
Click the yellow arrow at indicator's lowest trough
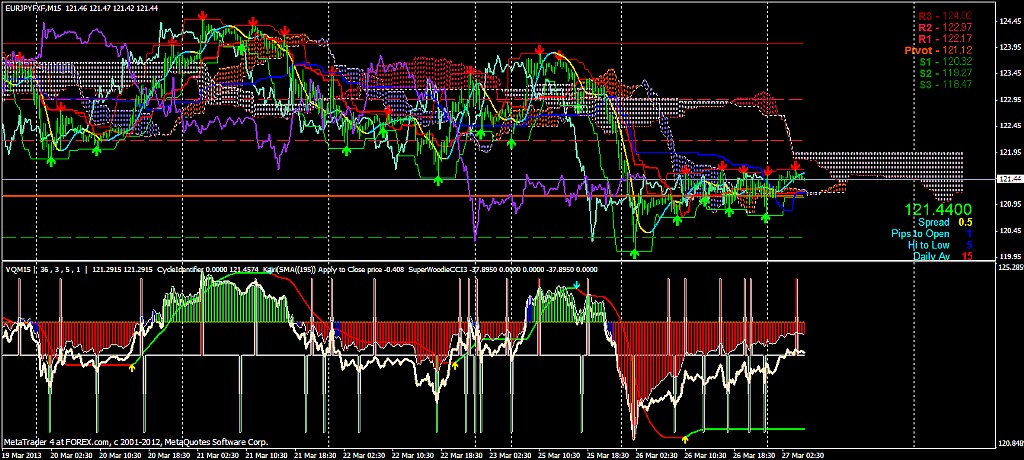click(684, 438)
